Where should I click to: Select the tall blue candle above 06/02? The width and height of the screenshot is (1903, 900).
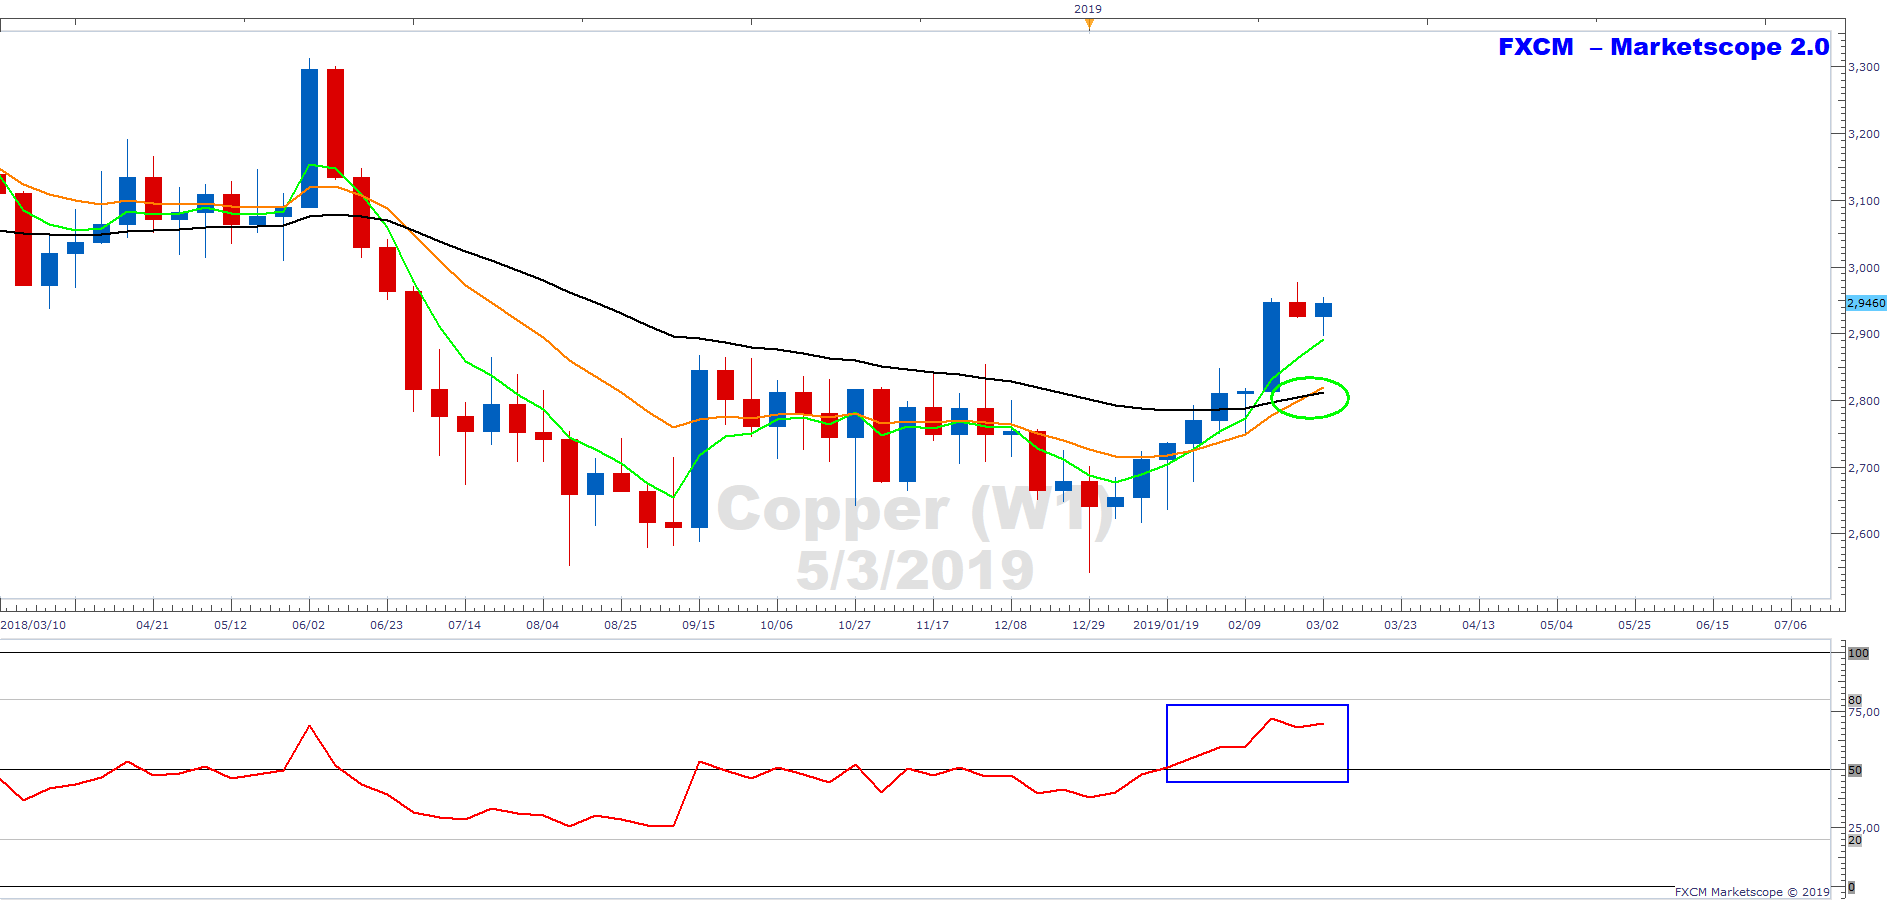pyautogui.click(x=309, y=138)
